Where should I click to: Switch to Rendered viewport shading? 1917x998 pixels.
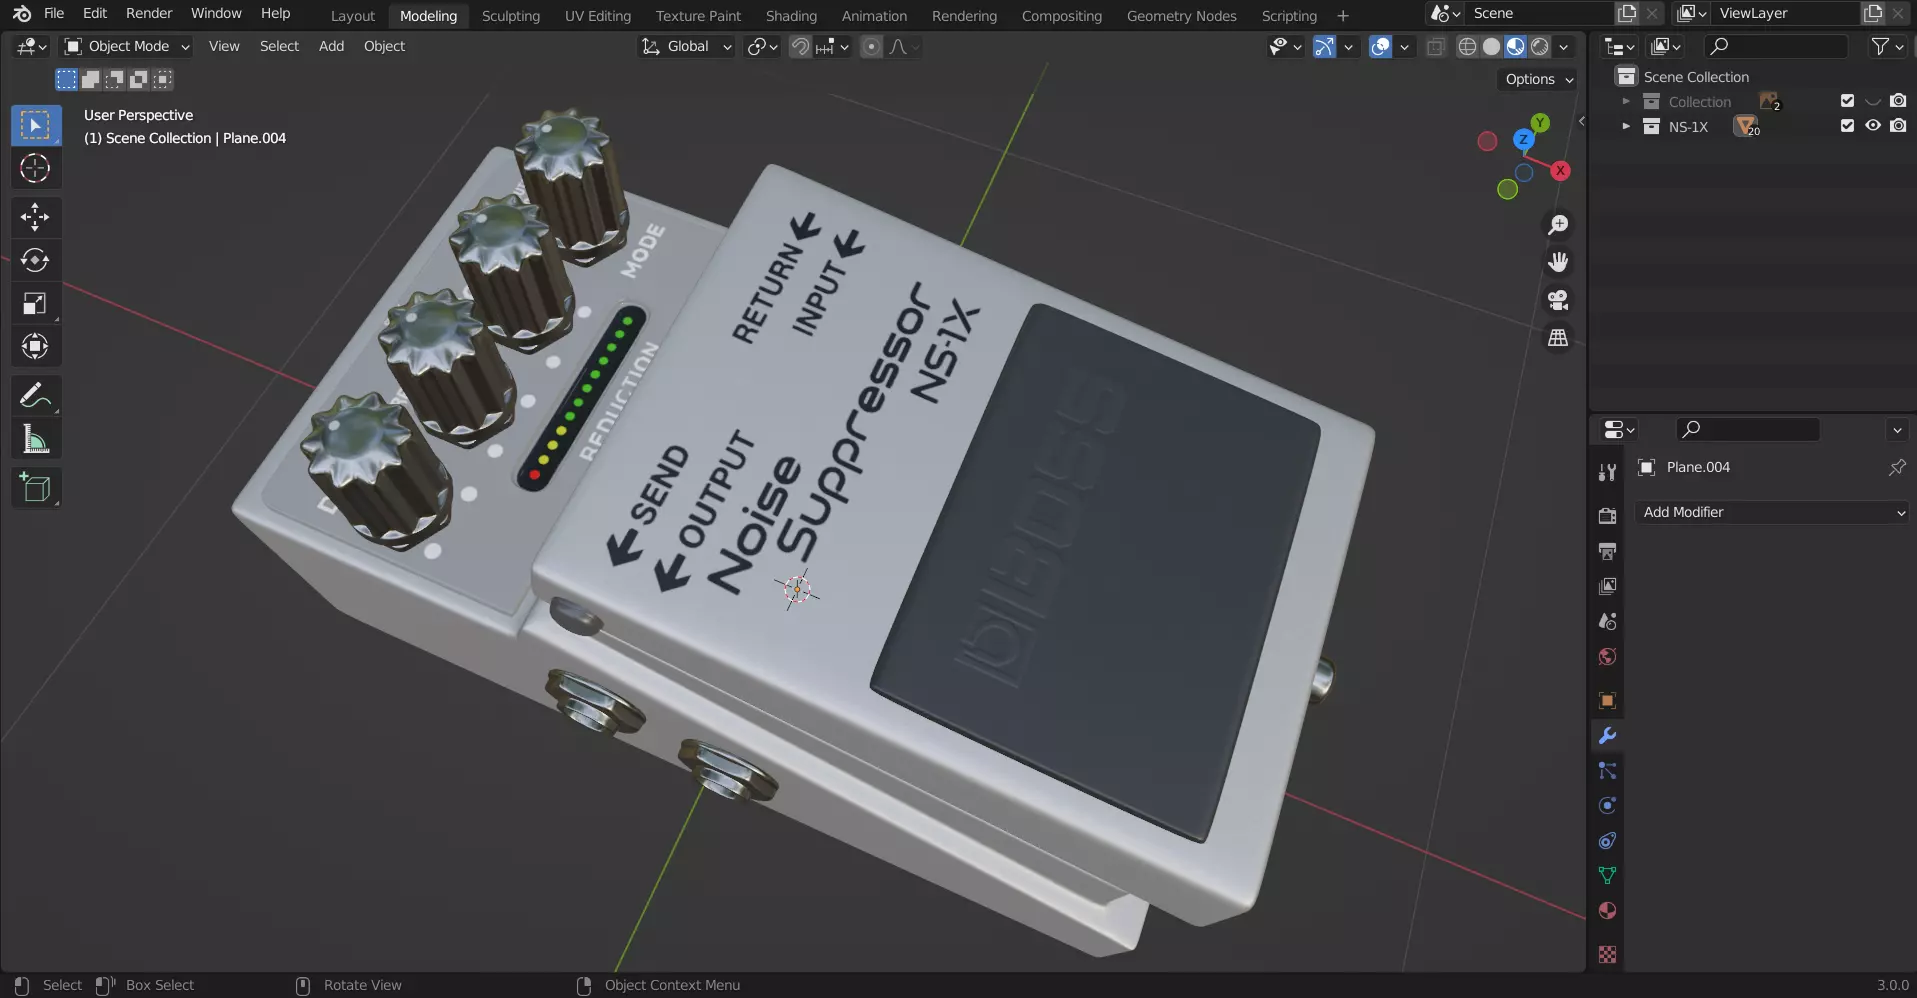click(1540, 47)
